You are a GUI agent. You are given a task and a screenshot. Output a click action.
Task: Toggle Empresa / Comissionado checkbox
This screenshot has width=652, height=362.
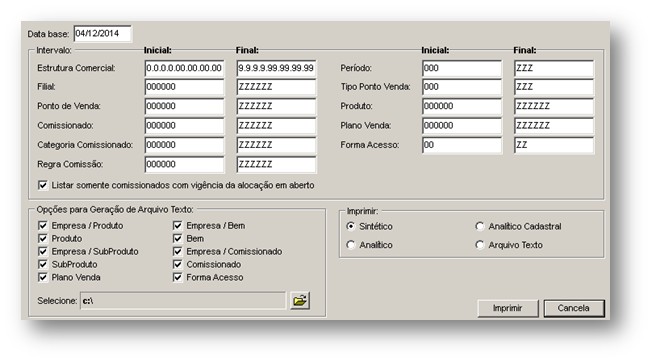click(x=178, y=251)
